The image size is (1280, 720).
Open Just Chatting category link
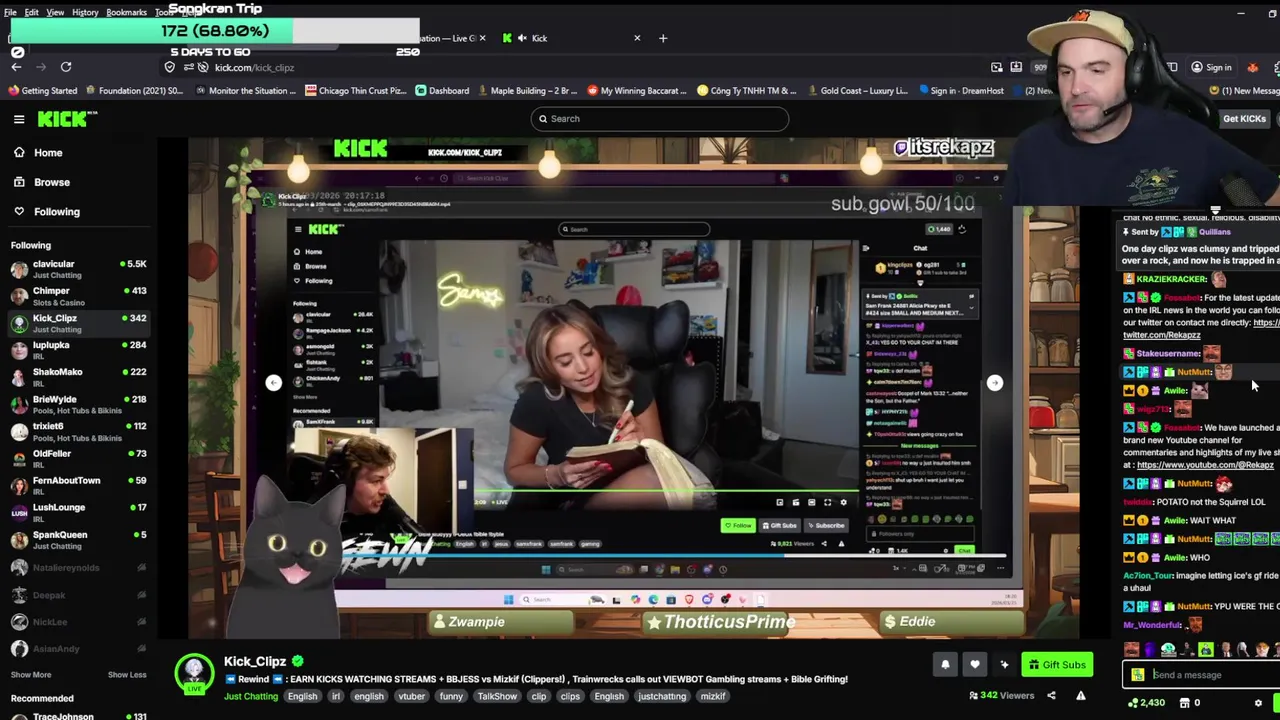point(251,696)
